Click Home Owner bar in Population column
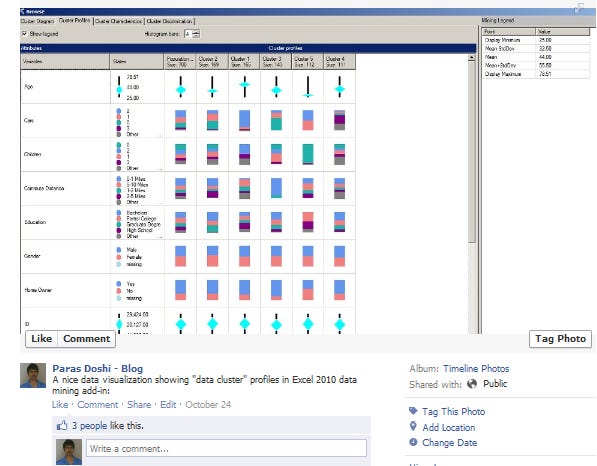The image size is (597, 466). [180, 290]
